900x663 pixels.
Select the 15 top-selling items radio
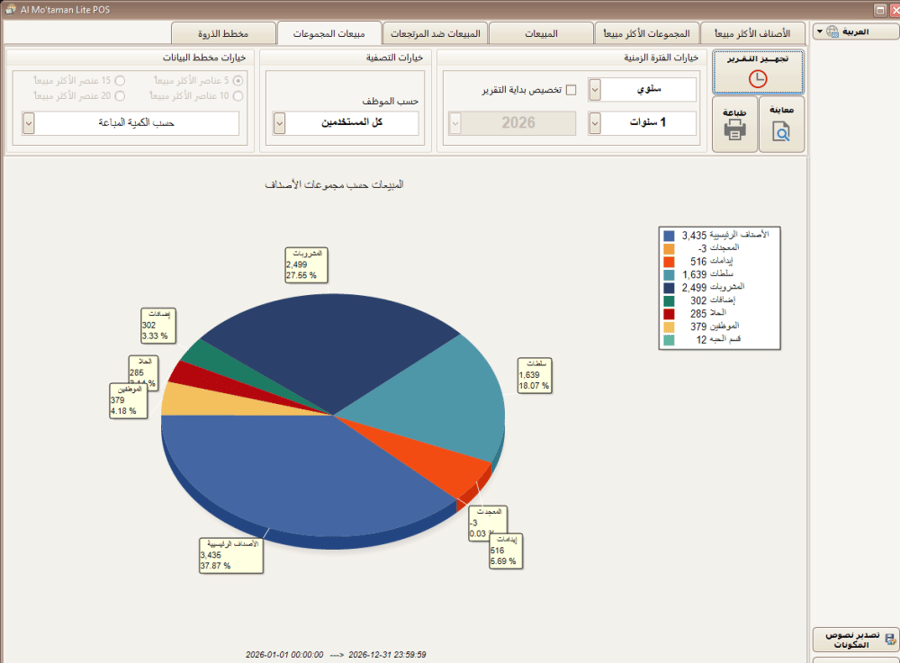[x=119, y=80]
